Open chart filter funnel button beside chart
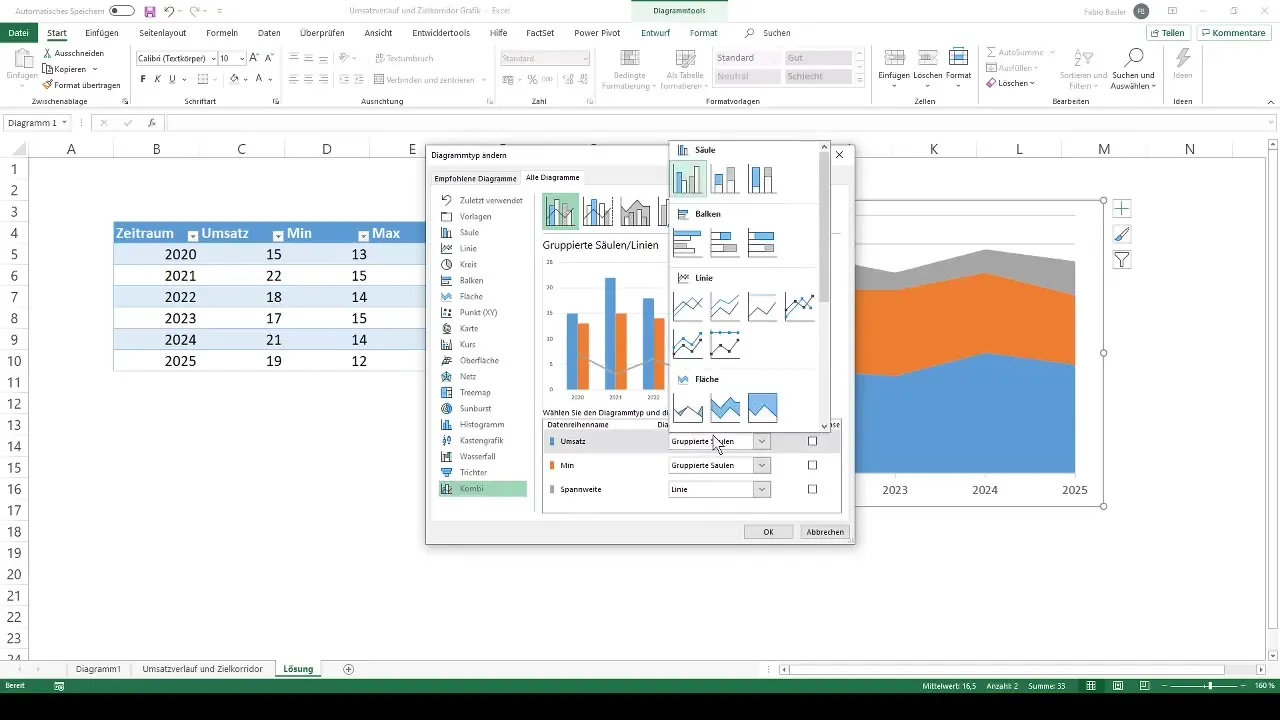Image resolution: width=1280 pixels, height=720 pixels. tap(1122, 260)
